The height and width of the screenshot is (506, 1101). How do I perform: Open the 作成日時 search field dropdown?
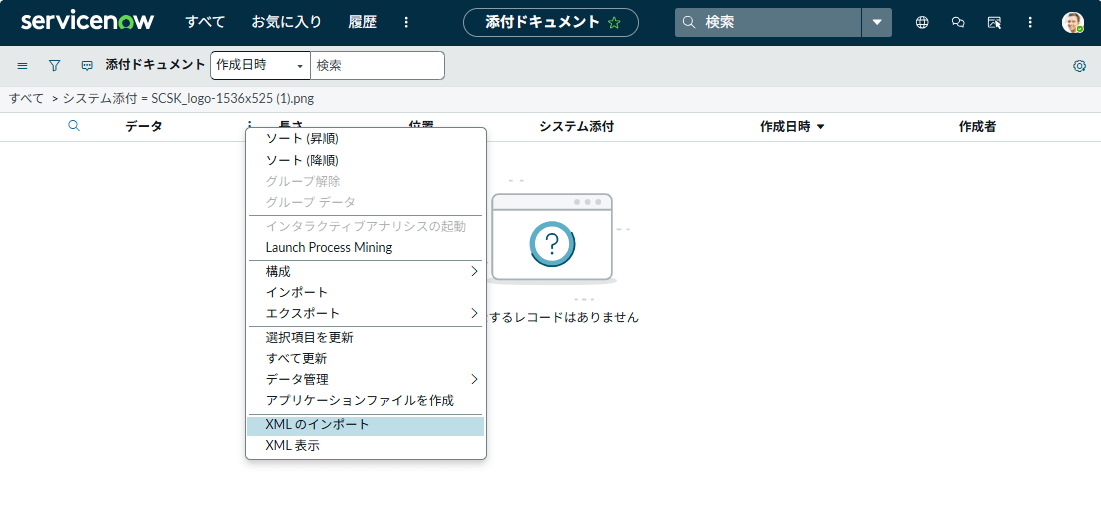[260, 65]
